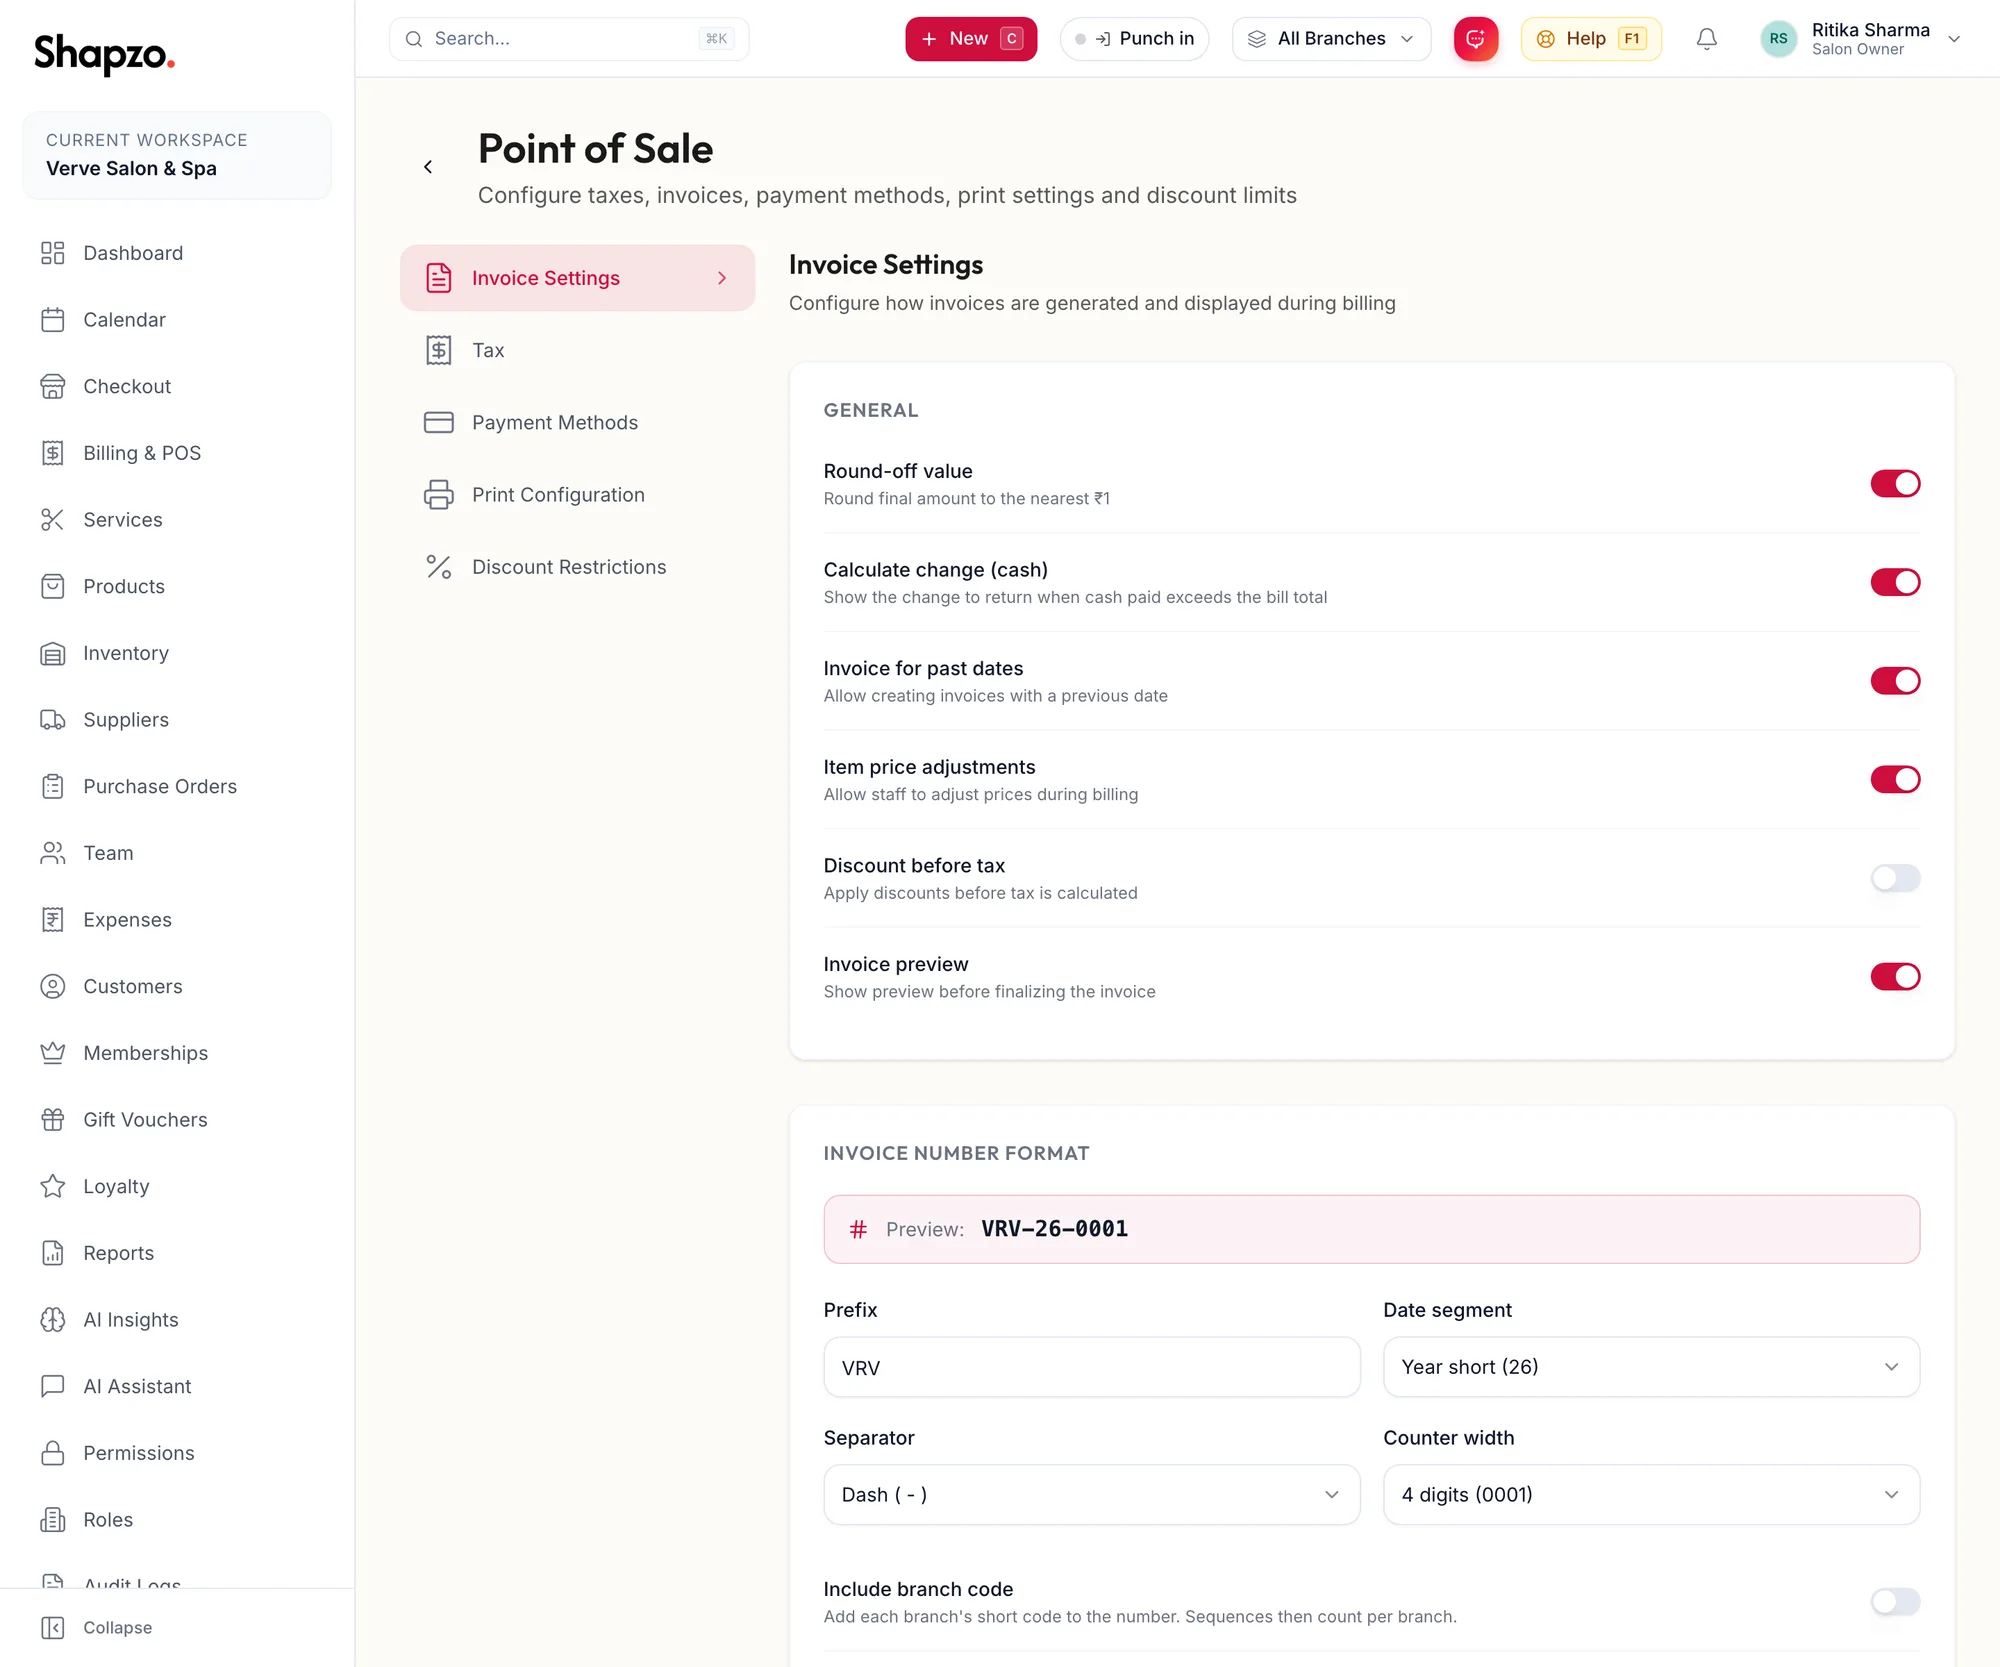The width and height of the screenshot is (2000, 1667).
Task: Click the Search field
Action: [x=568, y=39]
